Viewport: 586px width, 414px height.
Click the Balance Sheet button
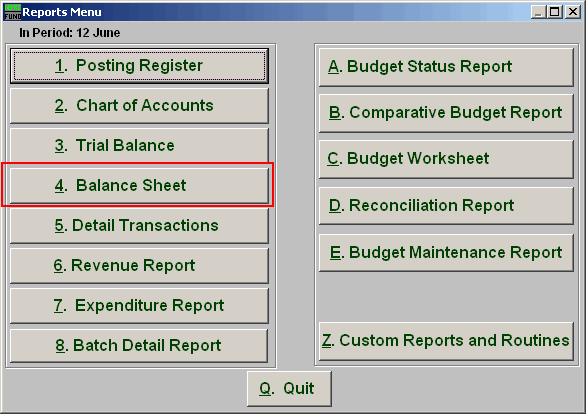point(139,186)
